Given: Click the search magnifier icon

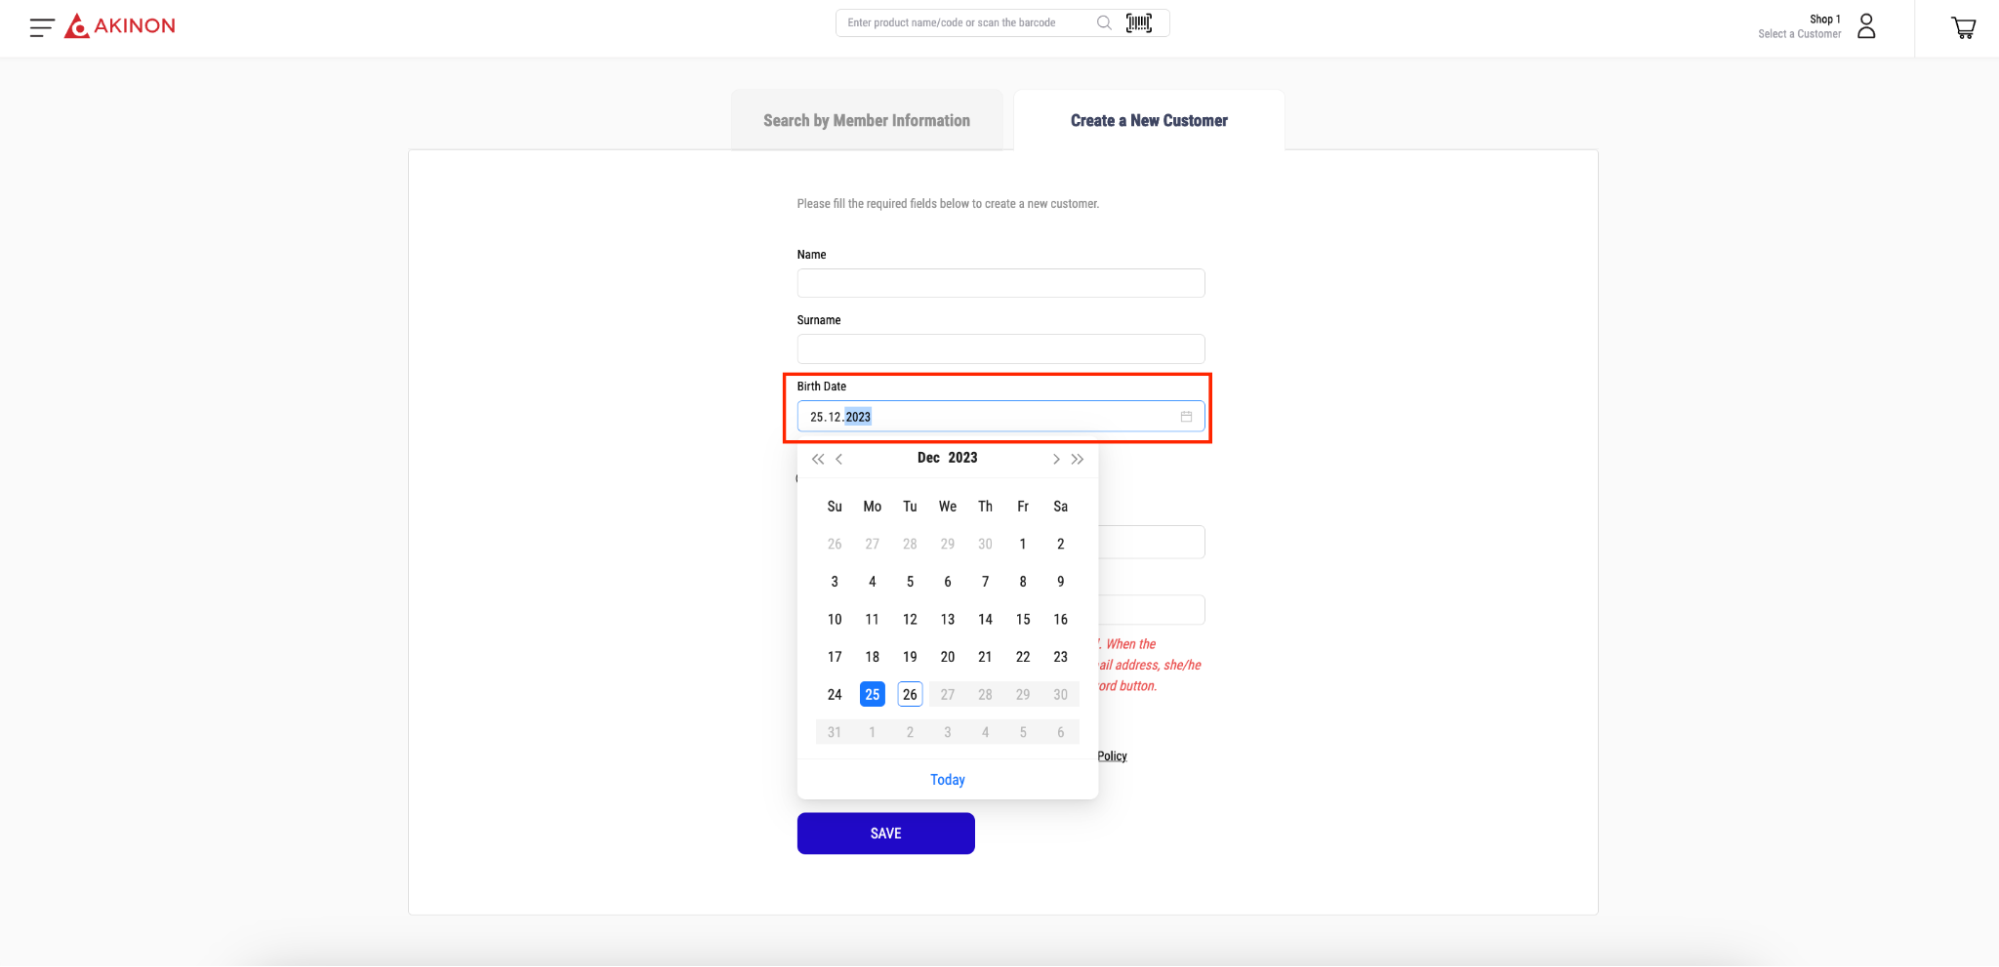Looking at the screenshot, I should point(1103,23).
